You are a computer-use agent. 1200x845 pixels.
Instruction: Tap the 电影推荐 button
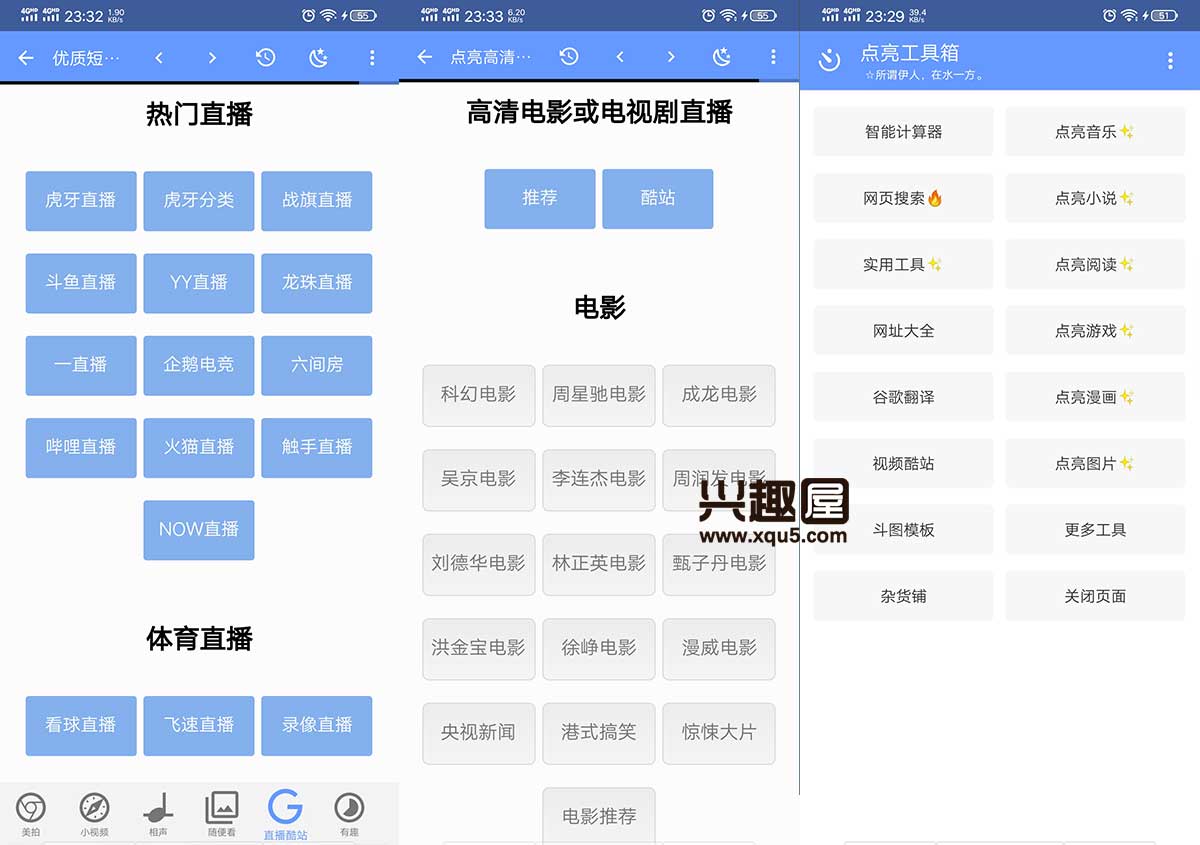pyautogui.click(x=599, y=816)
